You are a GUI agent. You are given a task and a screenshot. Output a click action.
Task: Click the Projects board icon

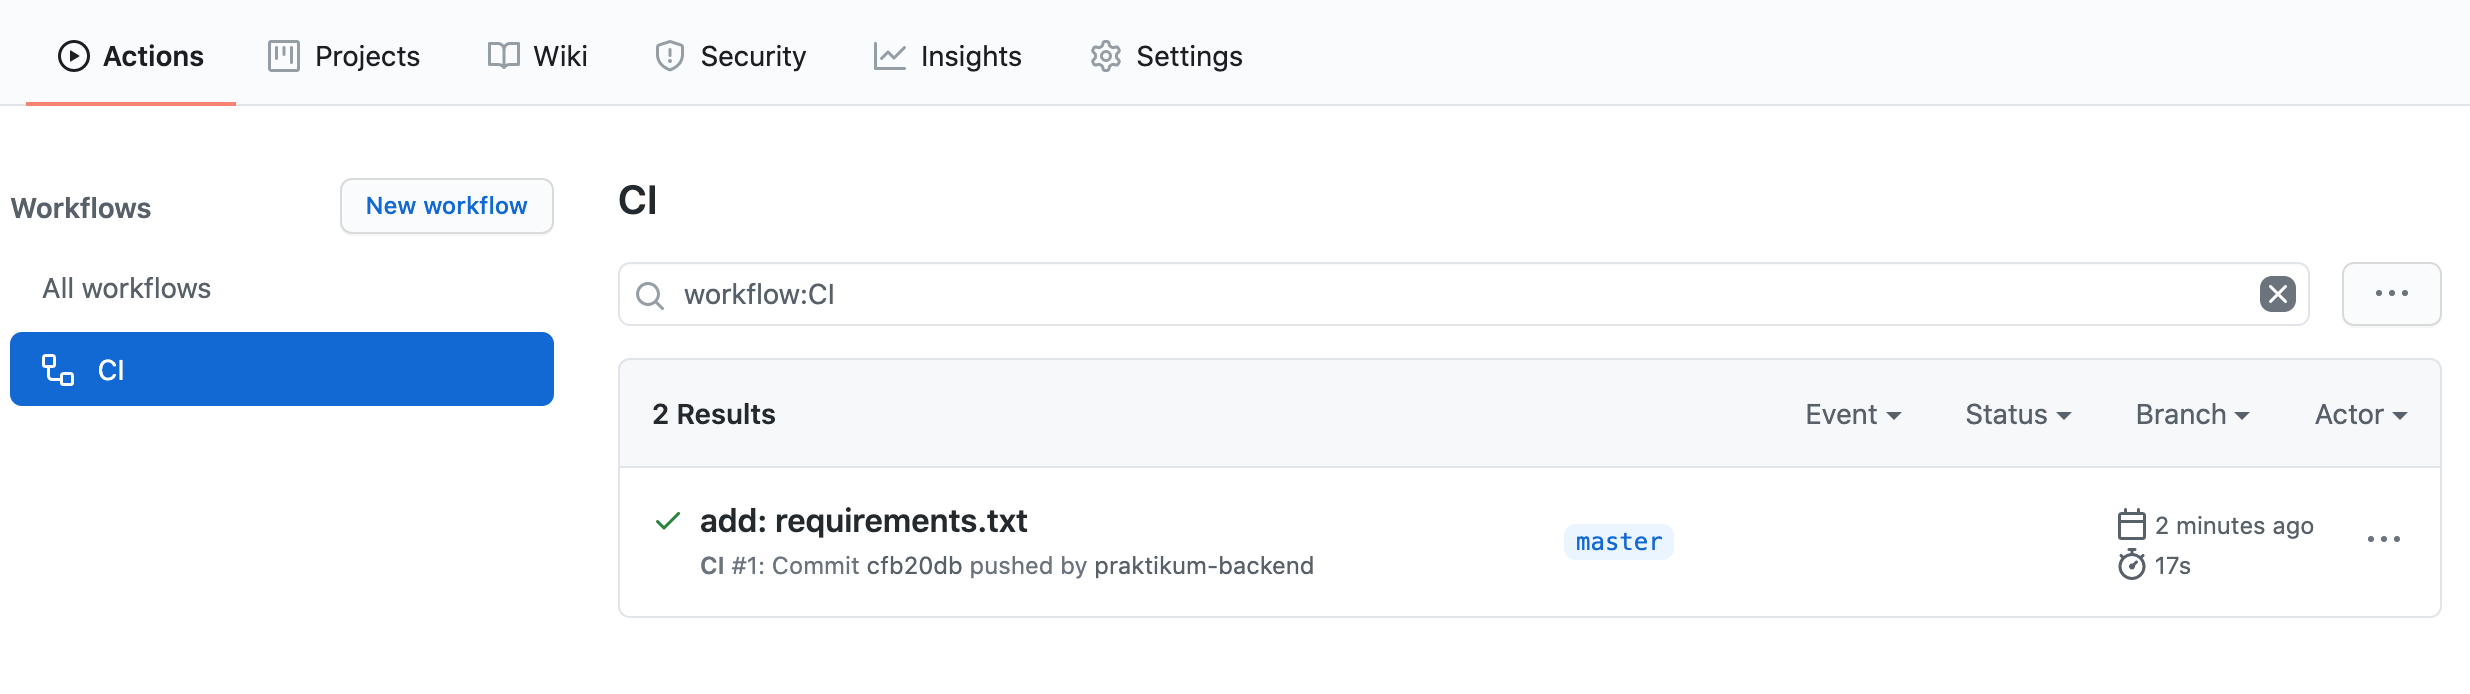[x=284, y=56]
